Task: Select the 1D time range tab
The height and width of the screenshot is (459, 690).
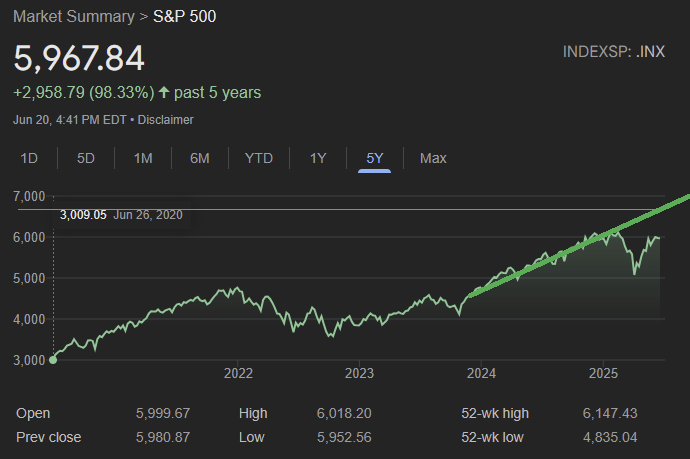Action: pyautogui.click(x=29, y=158)
